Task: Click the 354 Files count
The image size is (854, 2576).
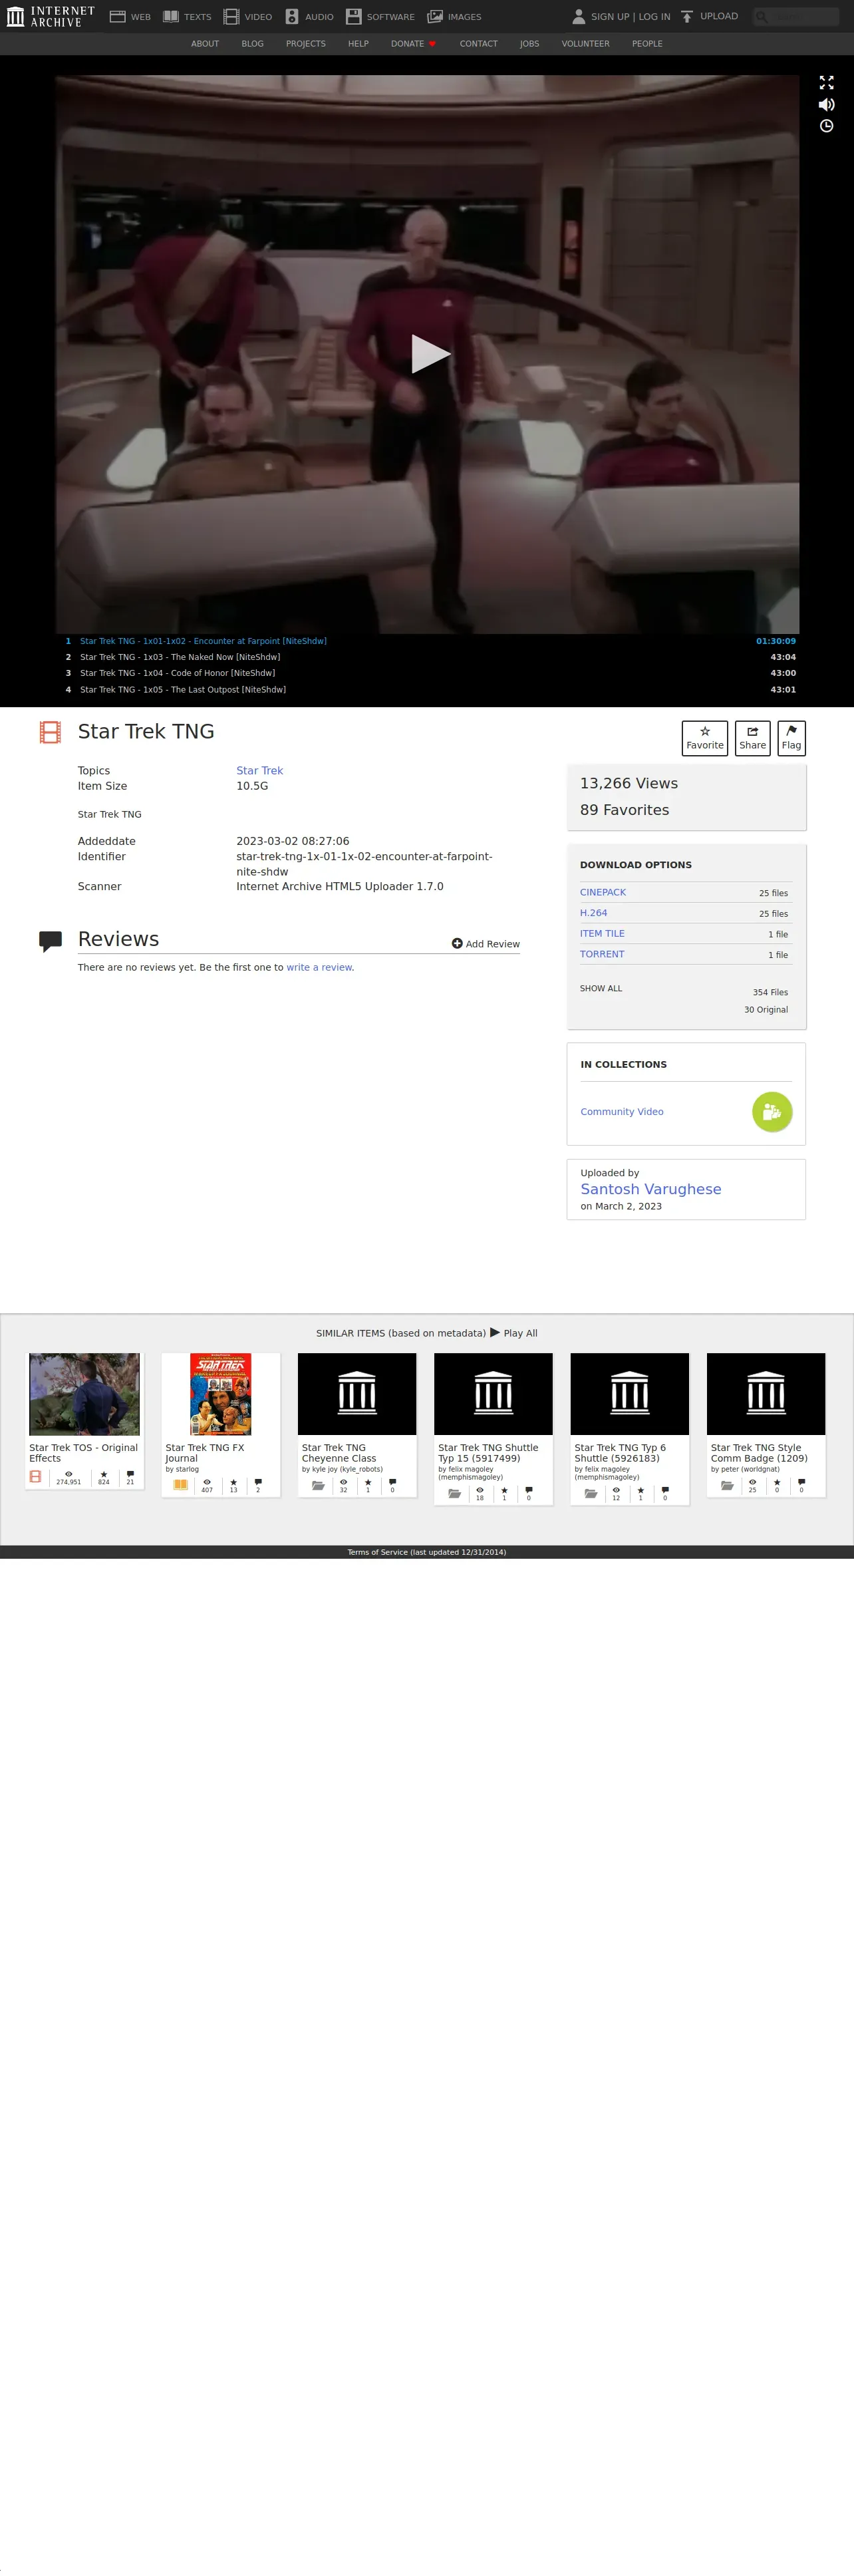Action: pos(770,992)
